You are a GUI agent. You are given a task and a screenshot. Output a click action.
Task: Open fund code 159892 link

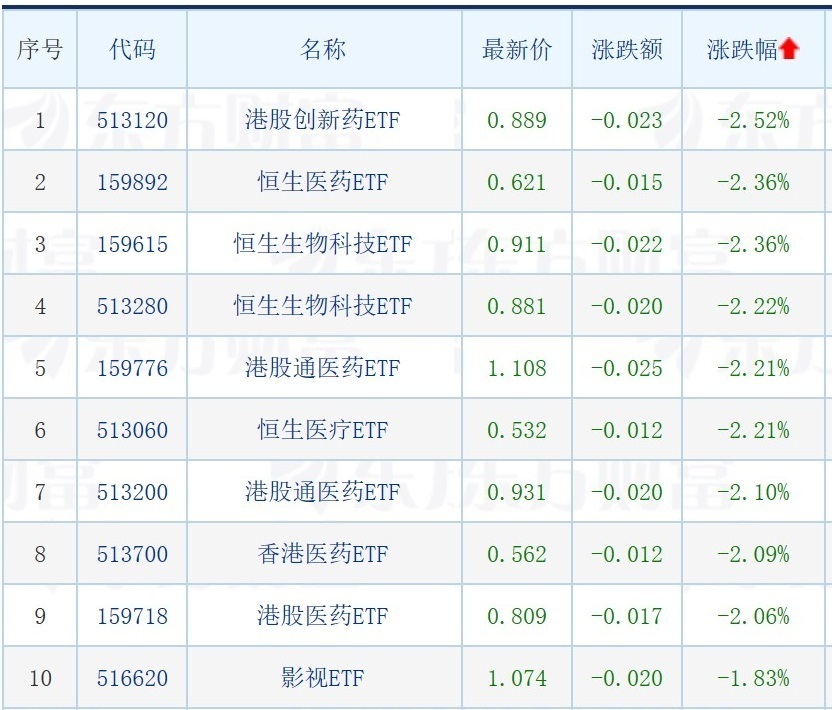132,182
